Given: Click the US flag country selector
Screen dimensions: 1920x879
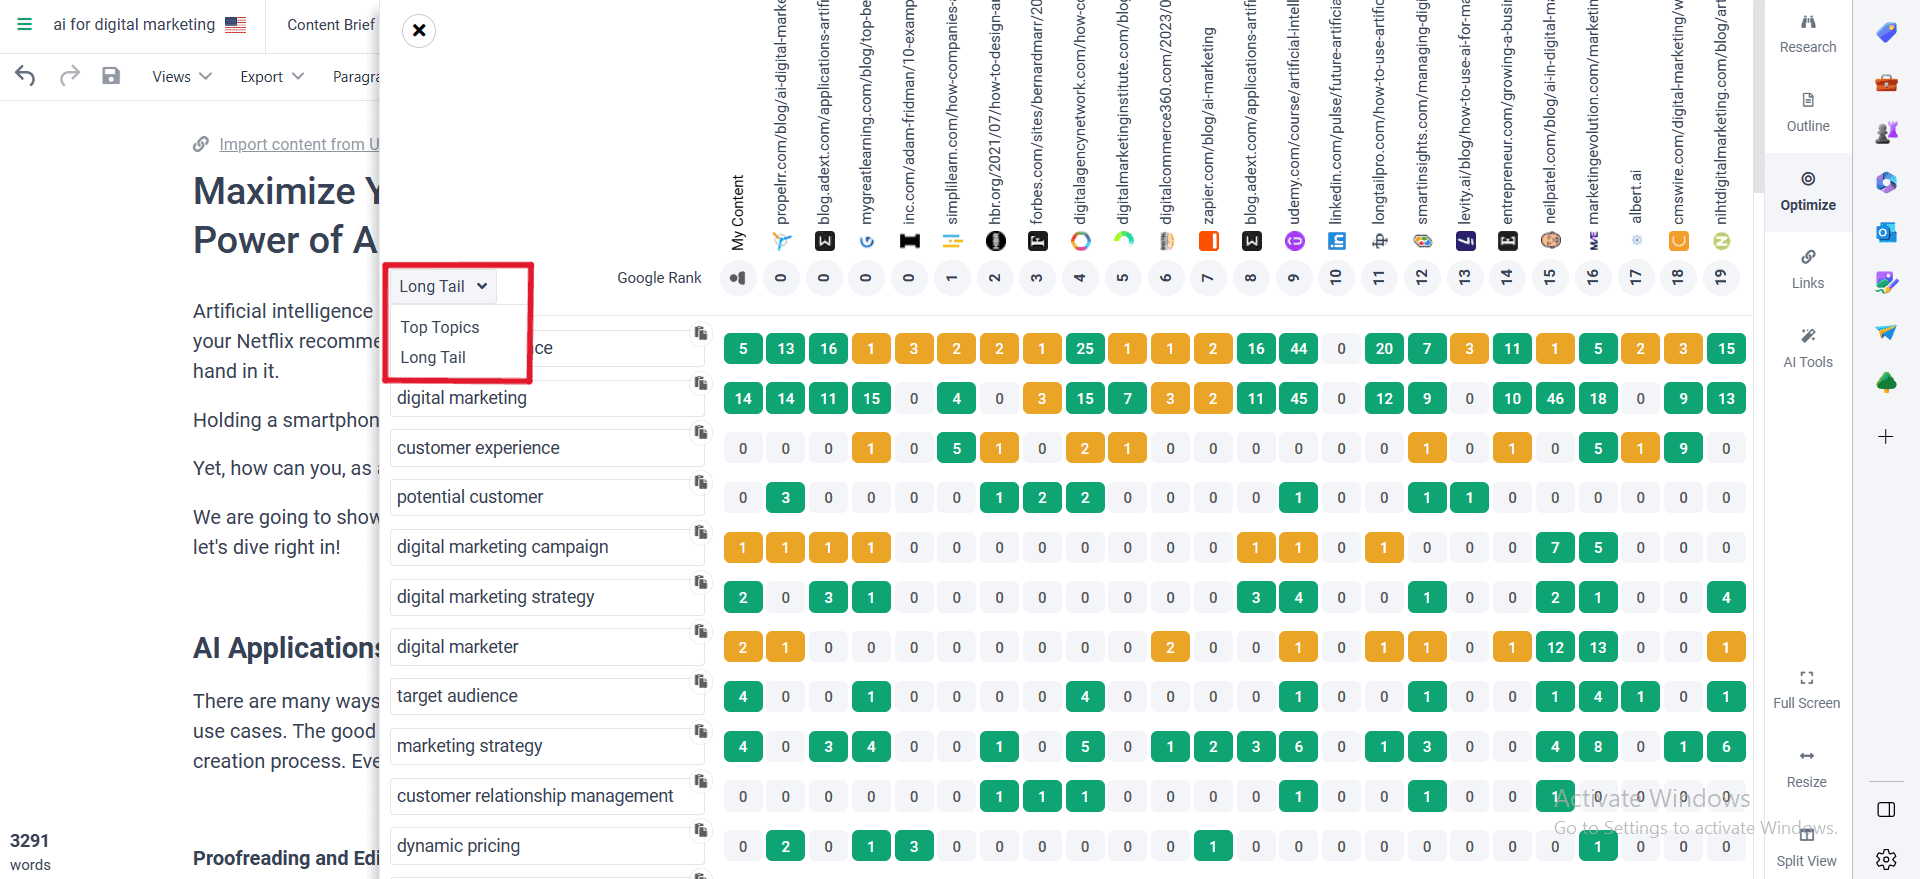Looking at the screenshot, I should [x=236, y=24].
